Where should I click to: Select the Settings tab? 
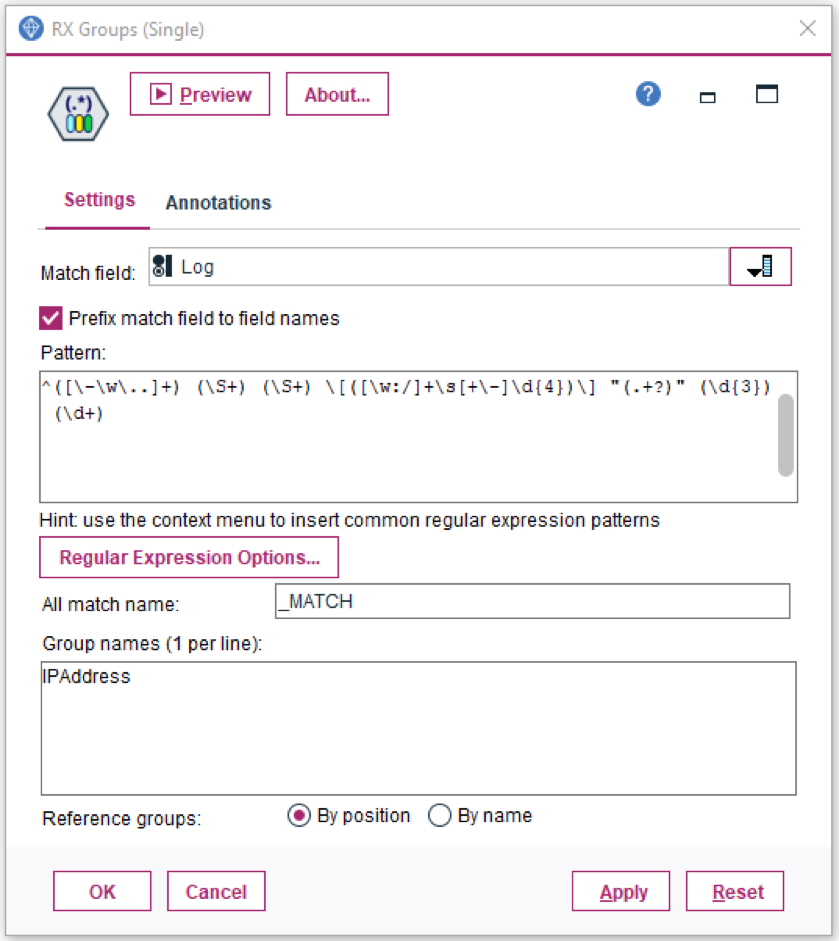100,200
